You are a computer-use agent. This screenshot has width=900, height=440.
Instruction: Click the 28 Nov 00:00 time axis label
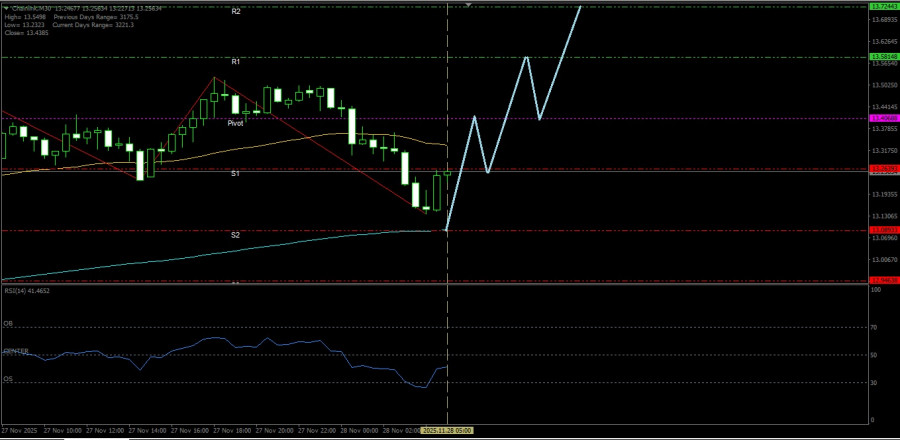(x=359, y=430)
